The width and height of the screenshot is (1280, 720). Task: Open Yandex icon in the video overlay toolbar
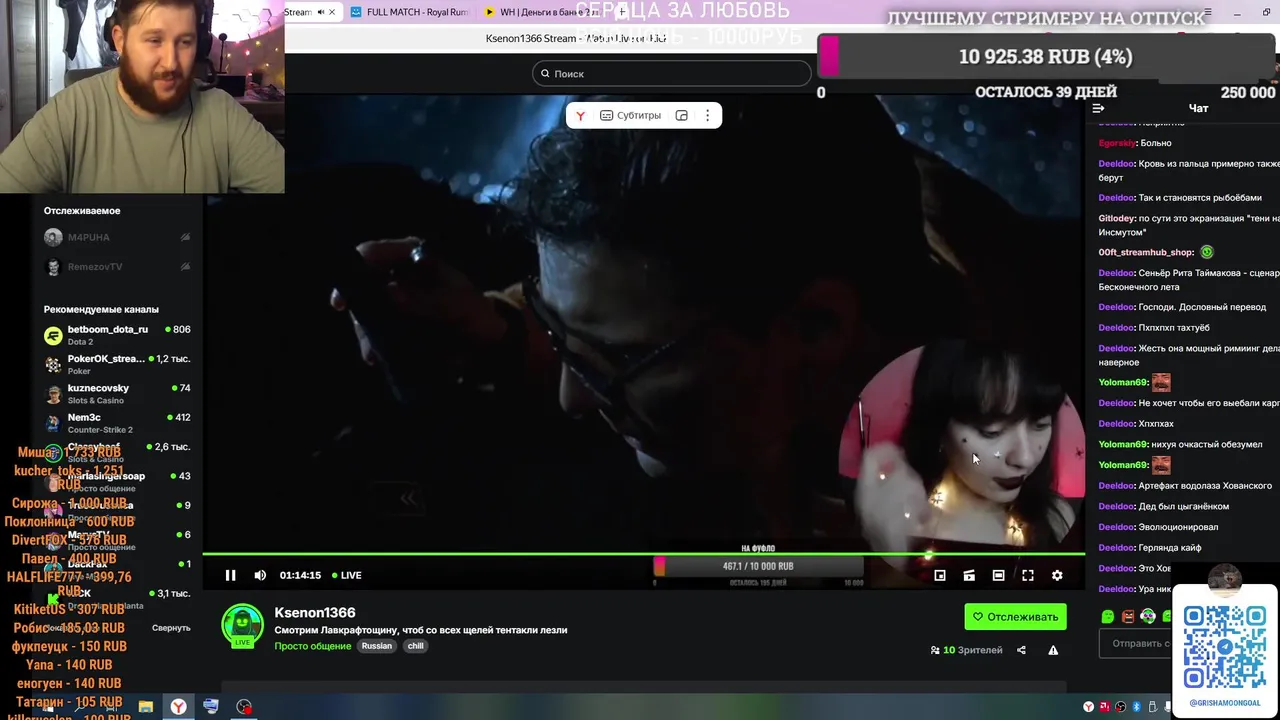point(580,115)
